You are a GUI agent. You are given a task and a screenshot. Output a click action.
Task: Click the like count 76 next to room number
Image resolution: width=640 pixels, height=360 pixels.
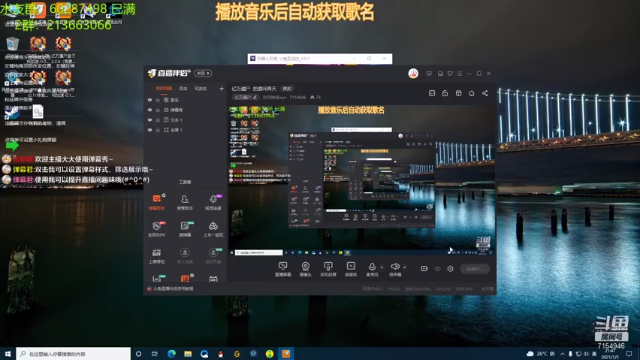(316, 97)
